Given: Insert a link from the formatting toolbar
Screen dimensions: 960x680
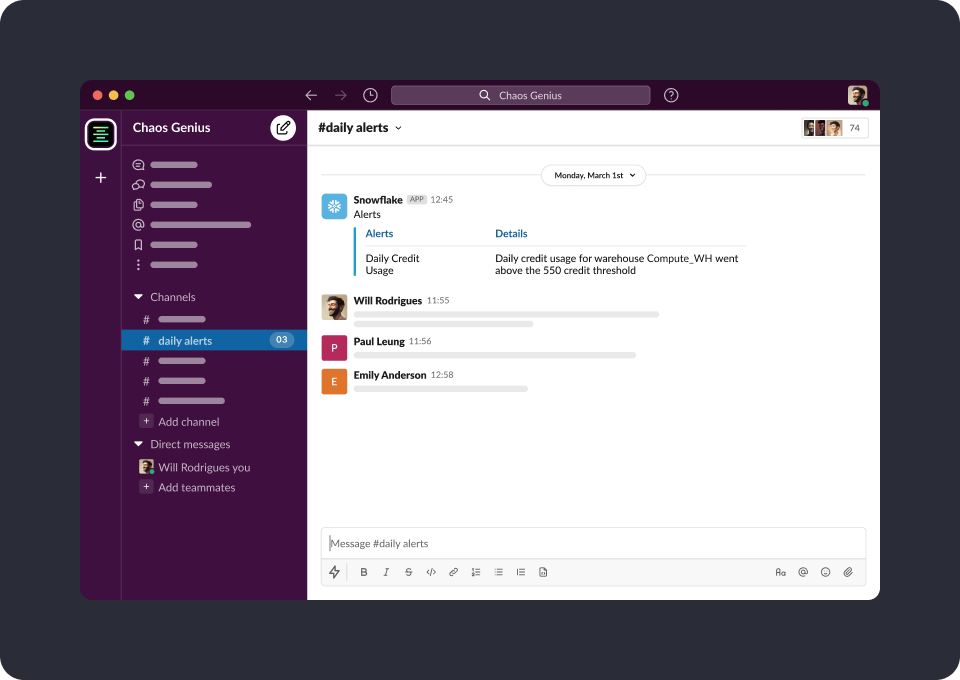Looking at the screenshot, I should (x=453, y=571).
